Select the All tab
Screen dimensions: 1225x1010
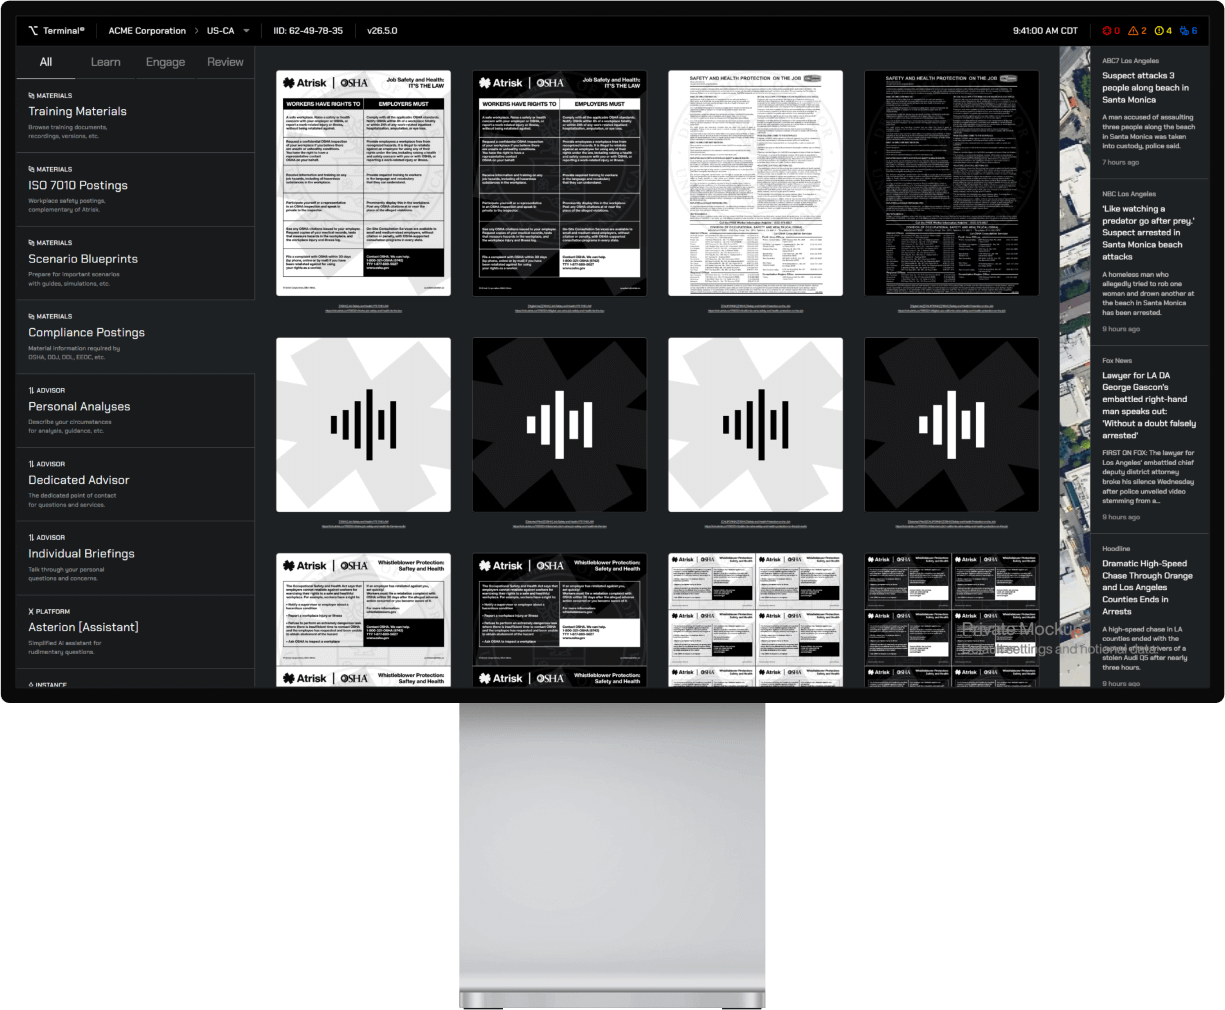point(46,62)
